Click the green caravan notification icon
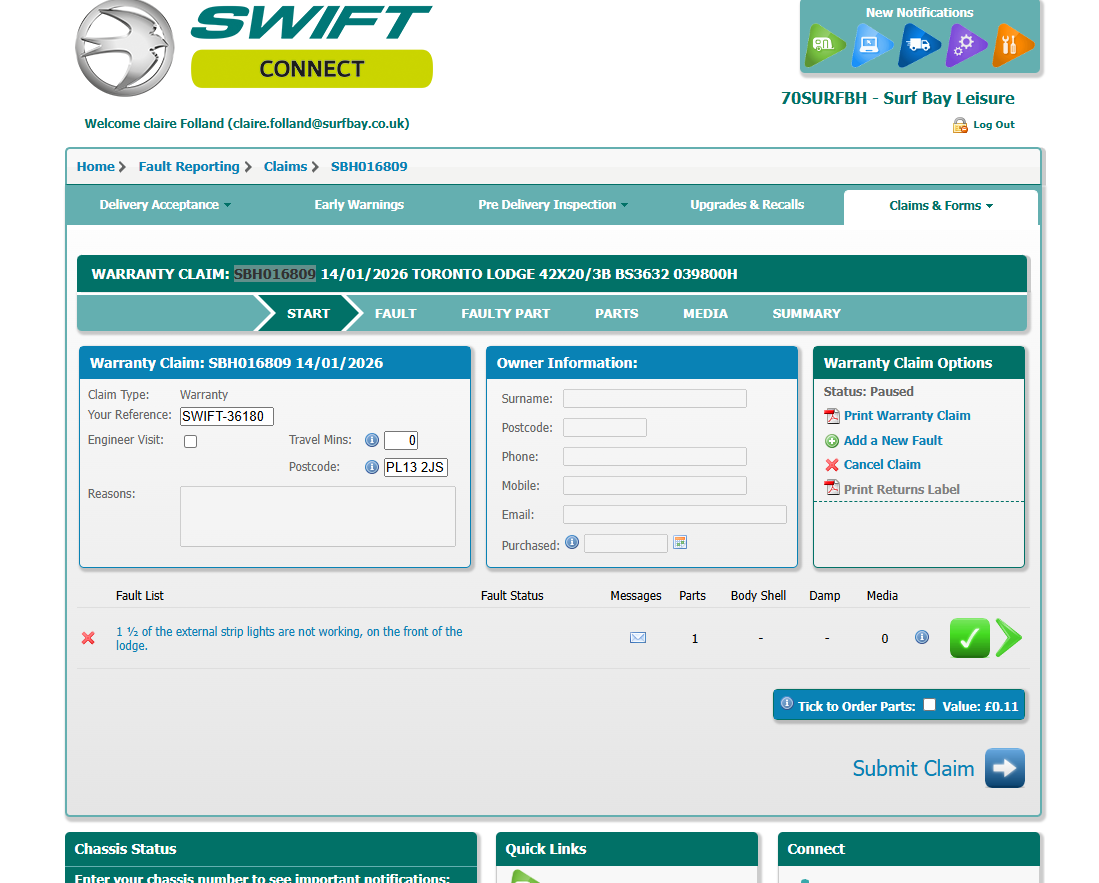1099x883 pixels. pyautogui.click(x=826, y=45)
